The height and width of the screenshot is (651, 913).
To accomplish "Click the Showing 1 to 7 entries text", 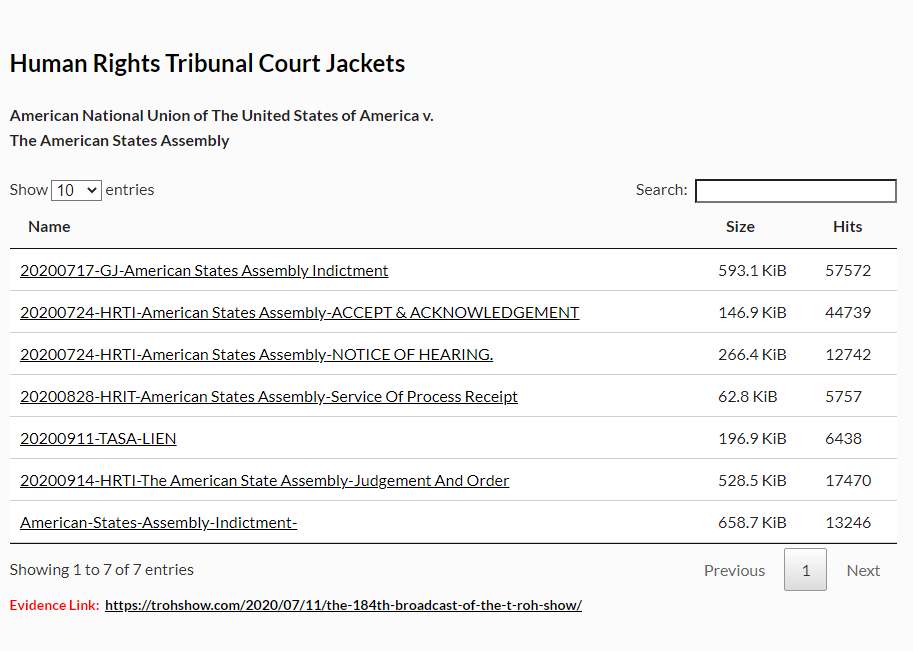I will pos(101,569).
